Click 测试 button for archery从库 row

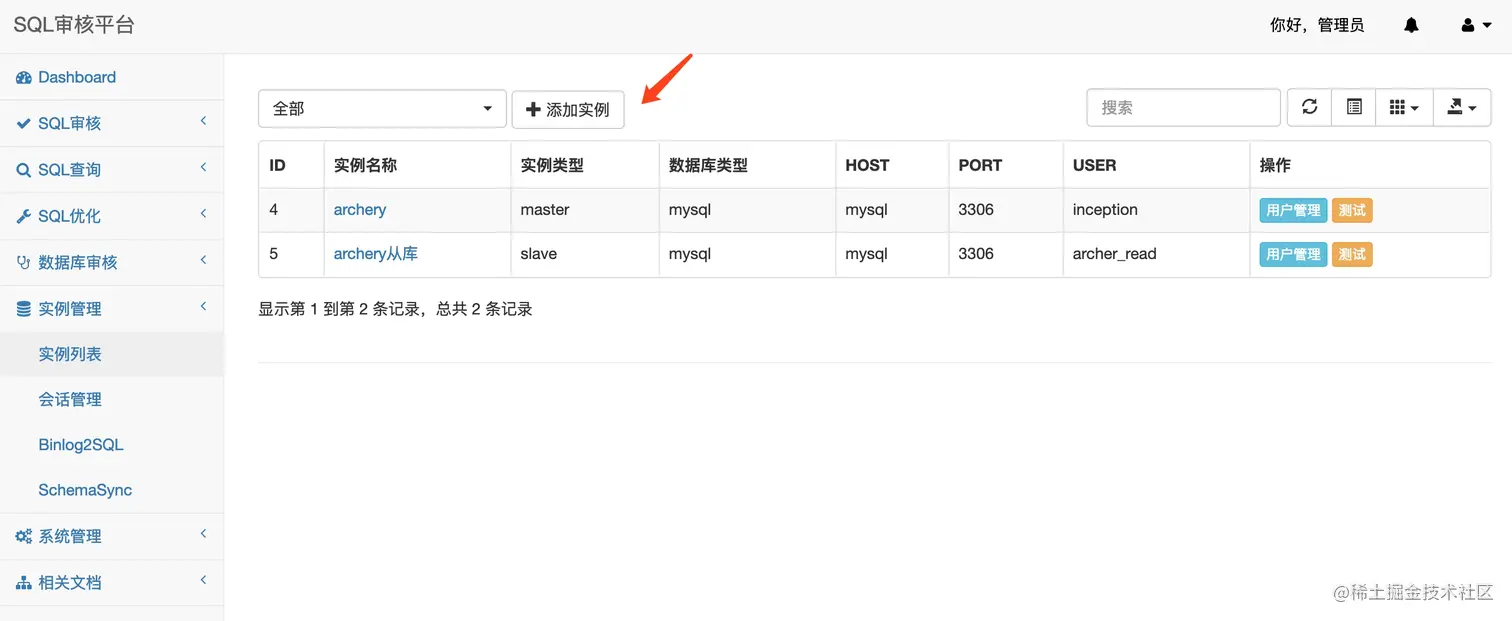1352,254
